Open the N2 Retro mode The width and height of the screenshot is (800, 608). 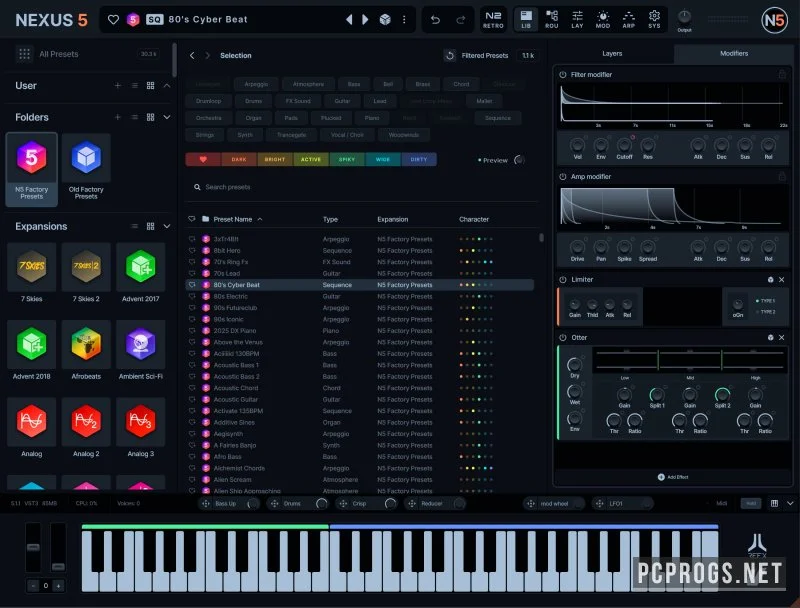click(x=493, y=19)
